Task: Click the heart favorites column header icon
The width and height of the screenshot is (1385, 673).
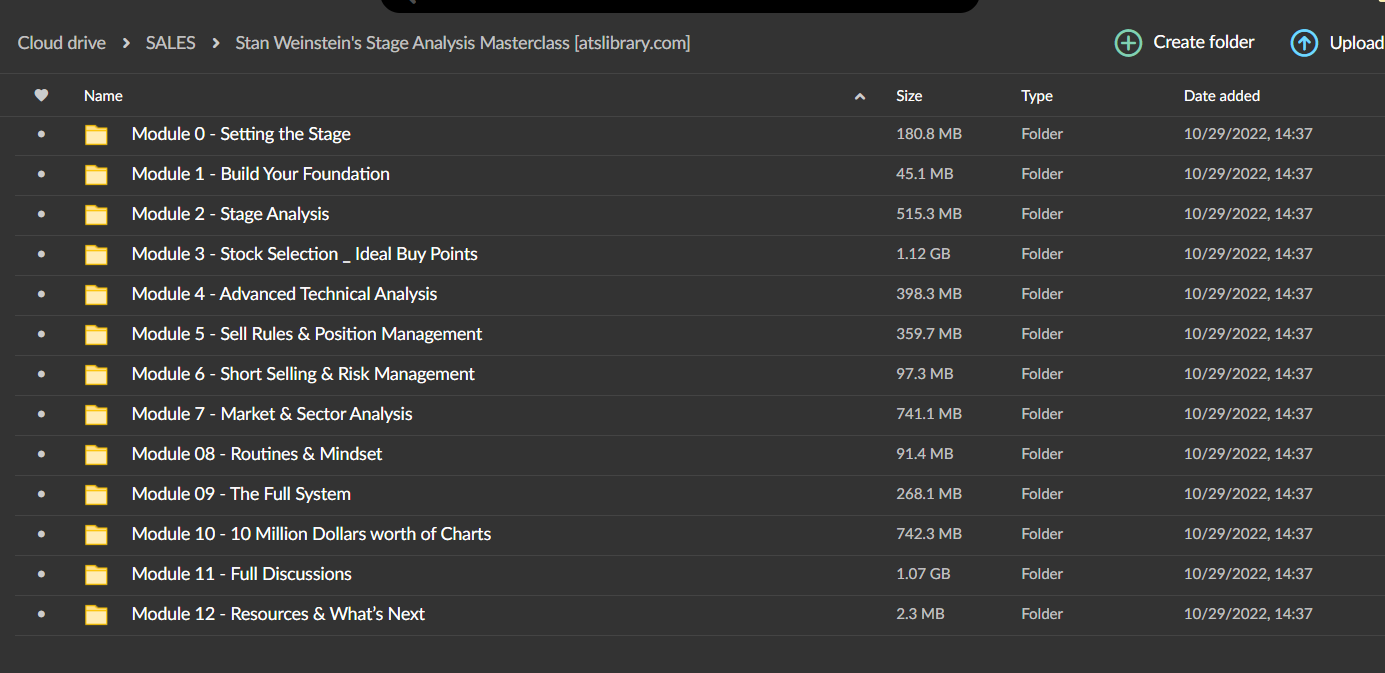Action: click(x=41, y=96)
